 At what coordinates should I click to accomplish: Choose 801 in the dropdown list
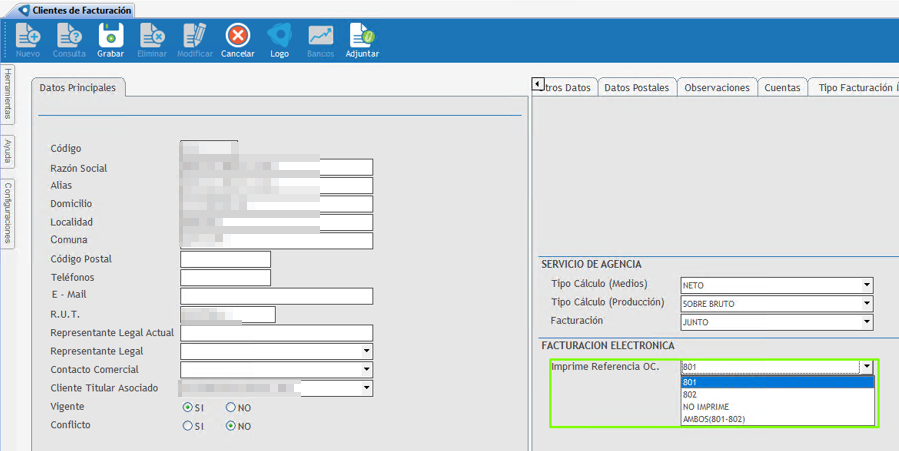[777, 382]
